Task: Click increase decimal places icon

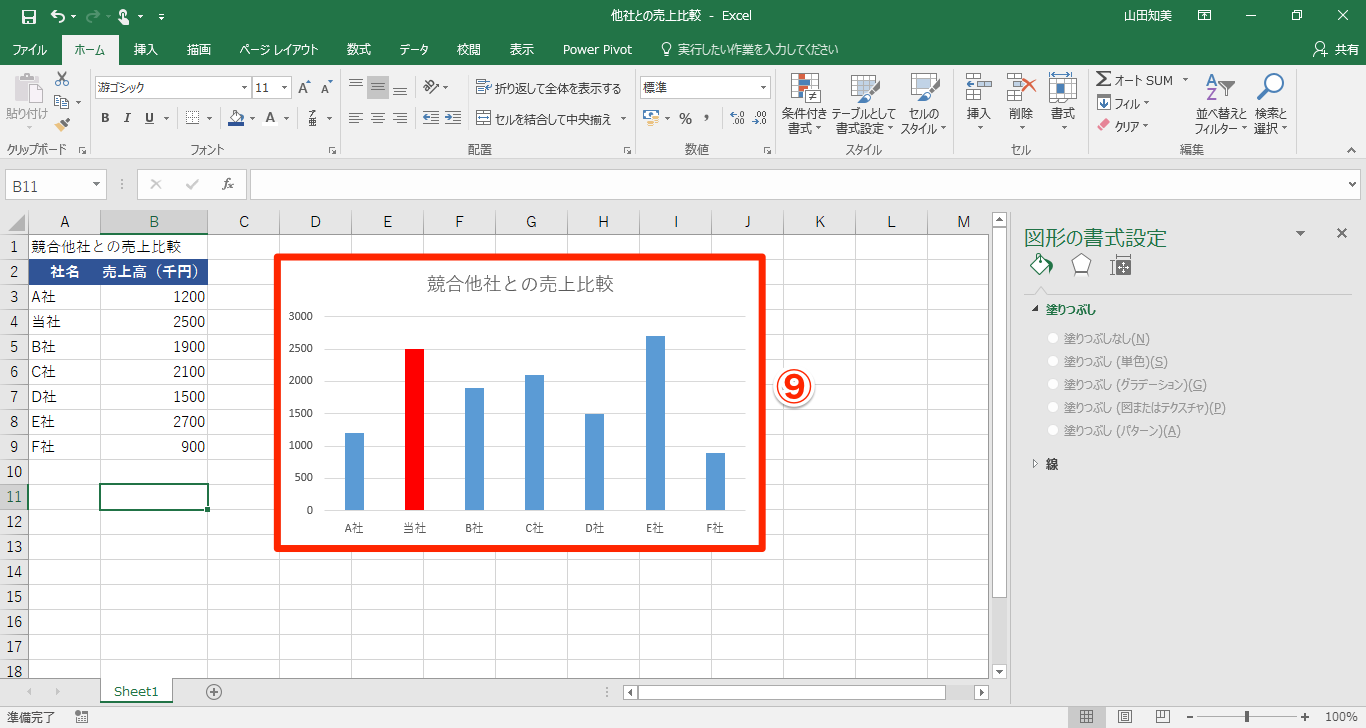Action: 738,118
